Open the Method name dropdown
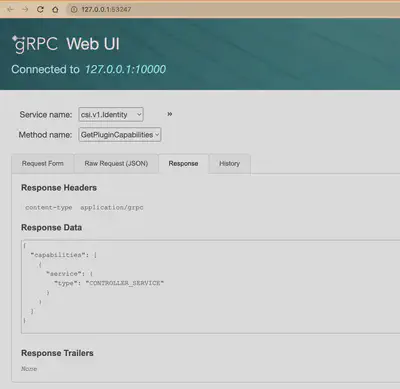The width and height of the screenshot is (400, 389). point(120,135)
